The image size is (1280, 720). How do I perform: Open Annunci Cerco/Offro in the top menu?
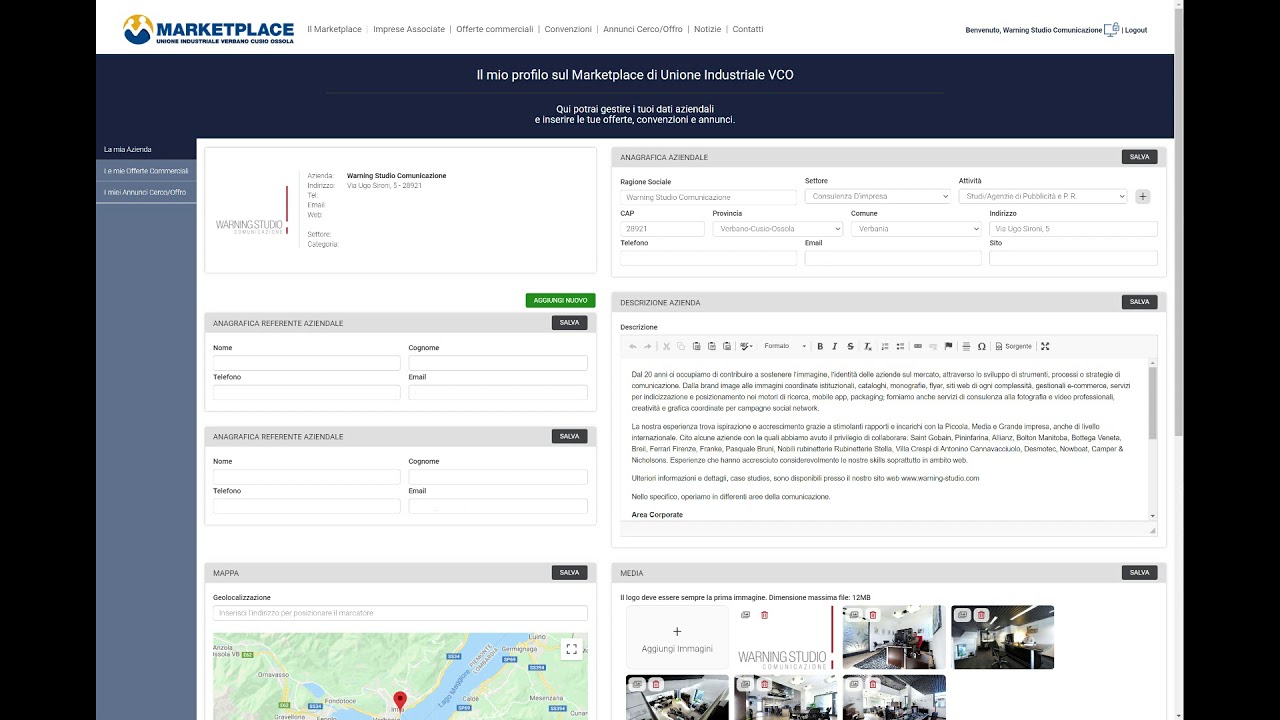[643, 30]
